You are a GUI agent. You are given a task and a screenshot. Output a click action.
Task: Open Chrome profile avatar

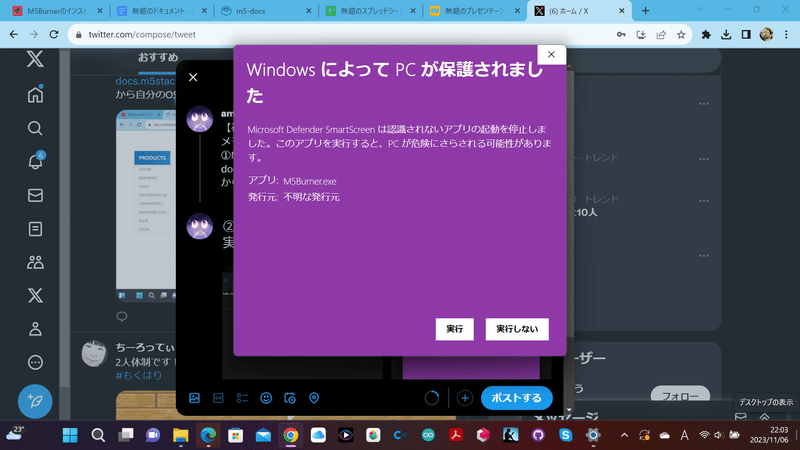pyautogui.click(x=766, y=35)
